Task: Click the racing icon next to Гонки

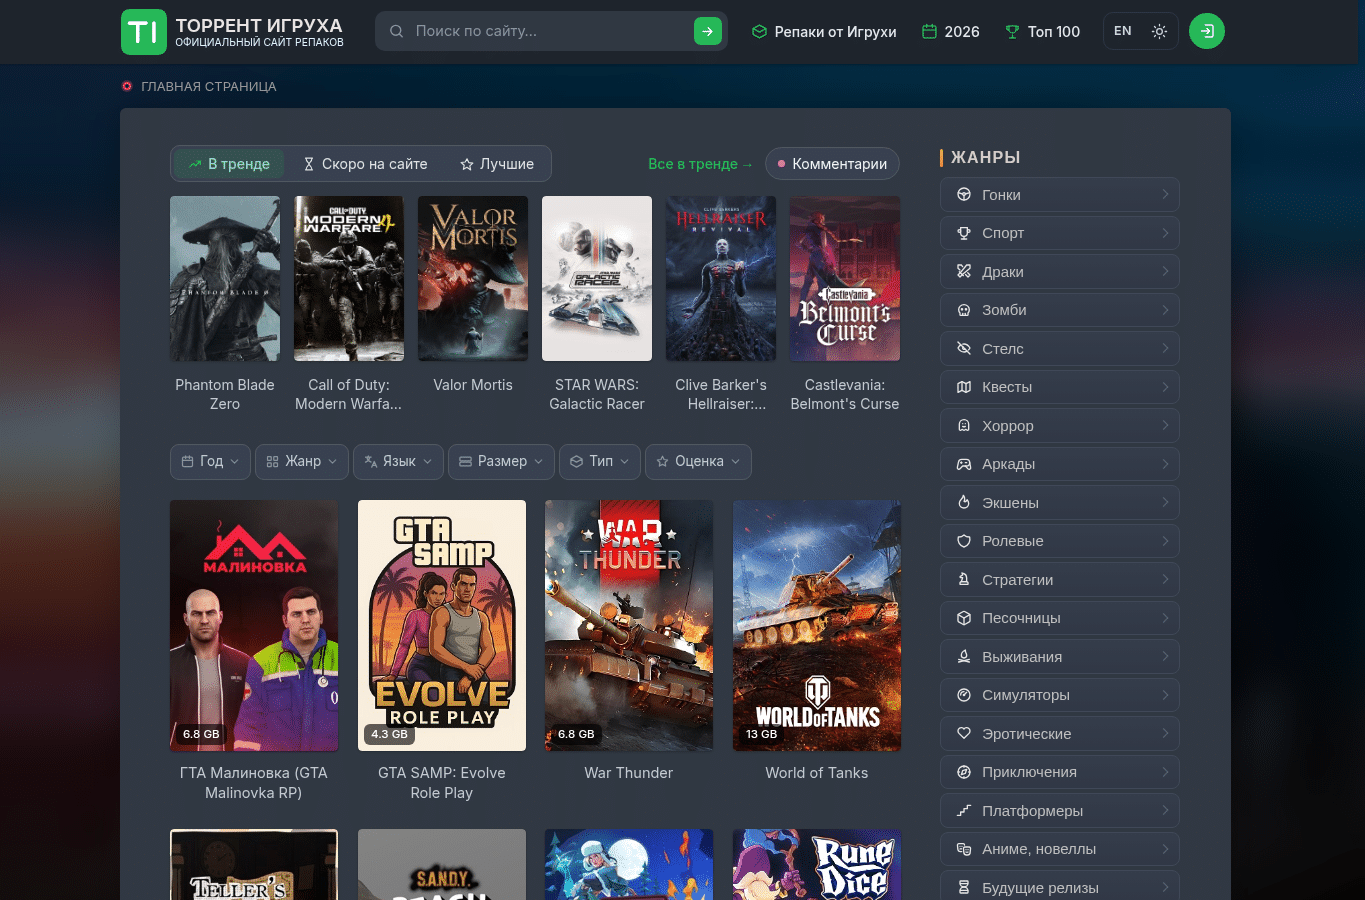Action: tap(964, 195)
